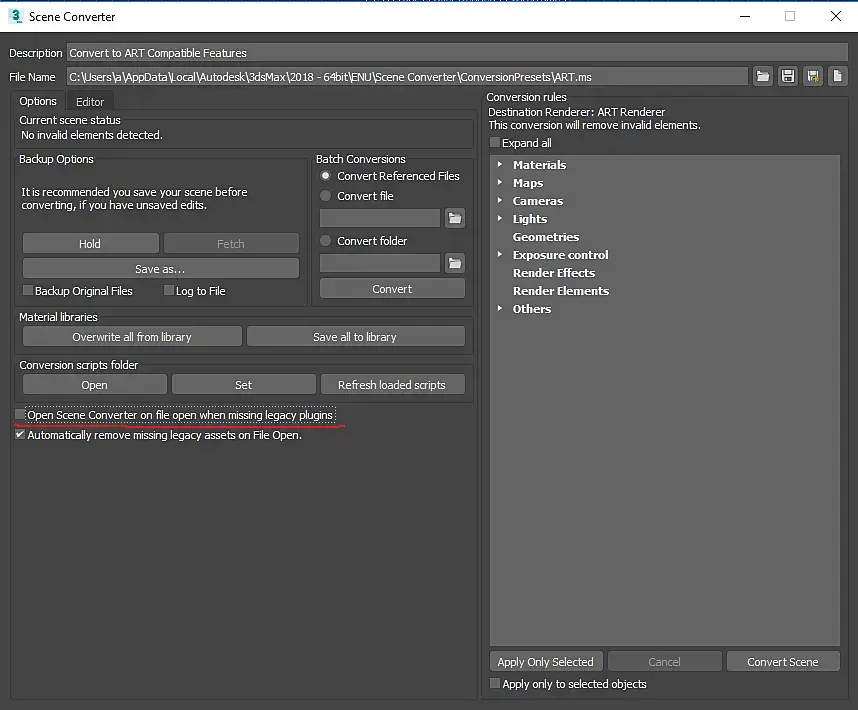This screenshot has width=858, height=710.
Task: Select the Materials label in rules tree
Action: point(539,165)
